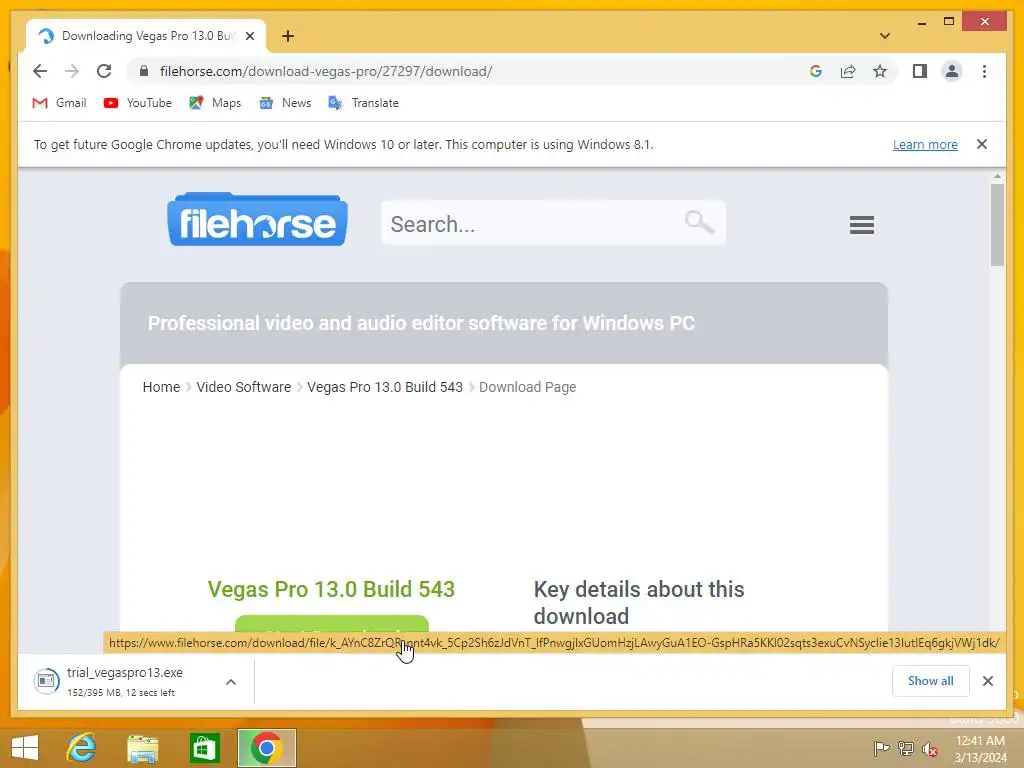Click the Action Center flag icon
This screenshot has height=768, width=1024.
coord(881,748)
